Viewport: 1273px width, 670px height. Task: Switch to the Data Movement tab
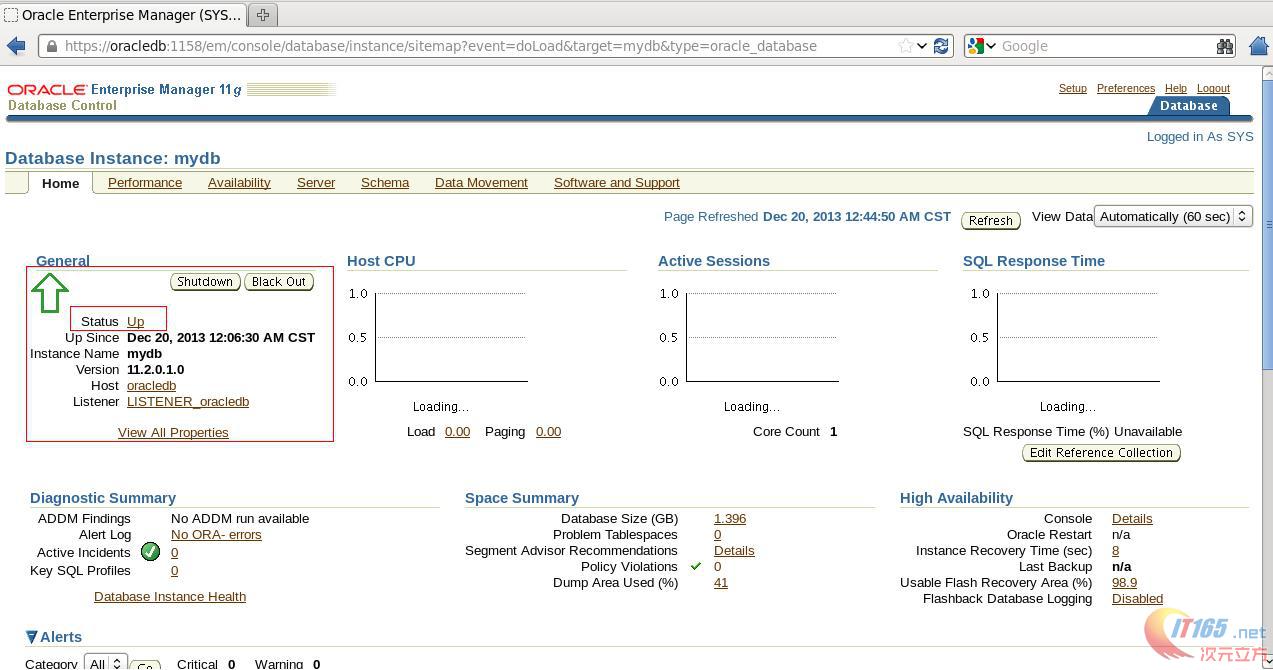(481, 183)
